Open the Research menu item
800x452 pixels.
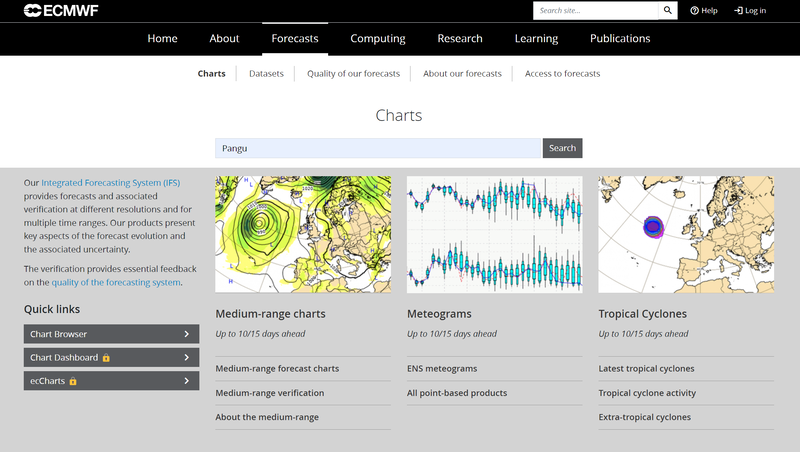click(x=460, y=39)
